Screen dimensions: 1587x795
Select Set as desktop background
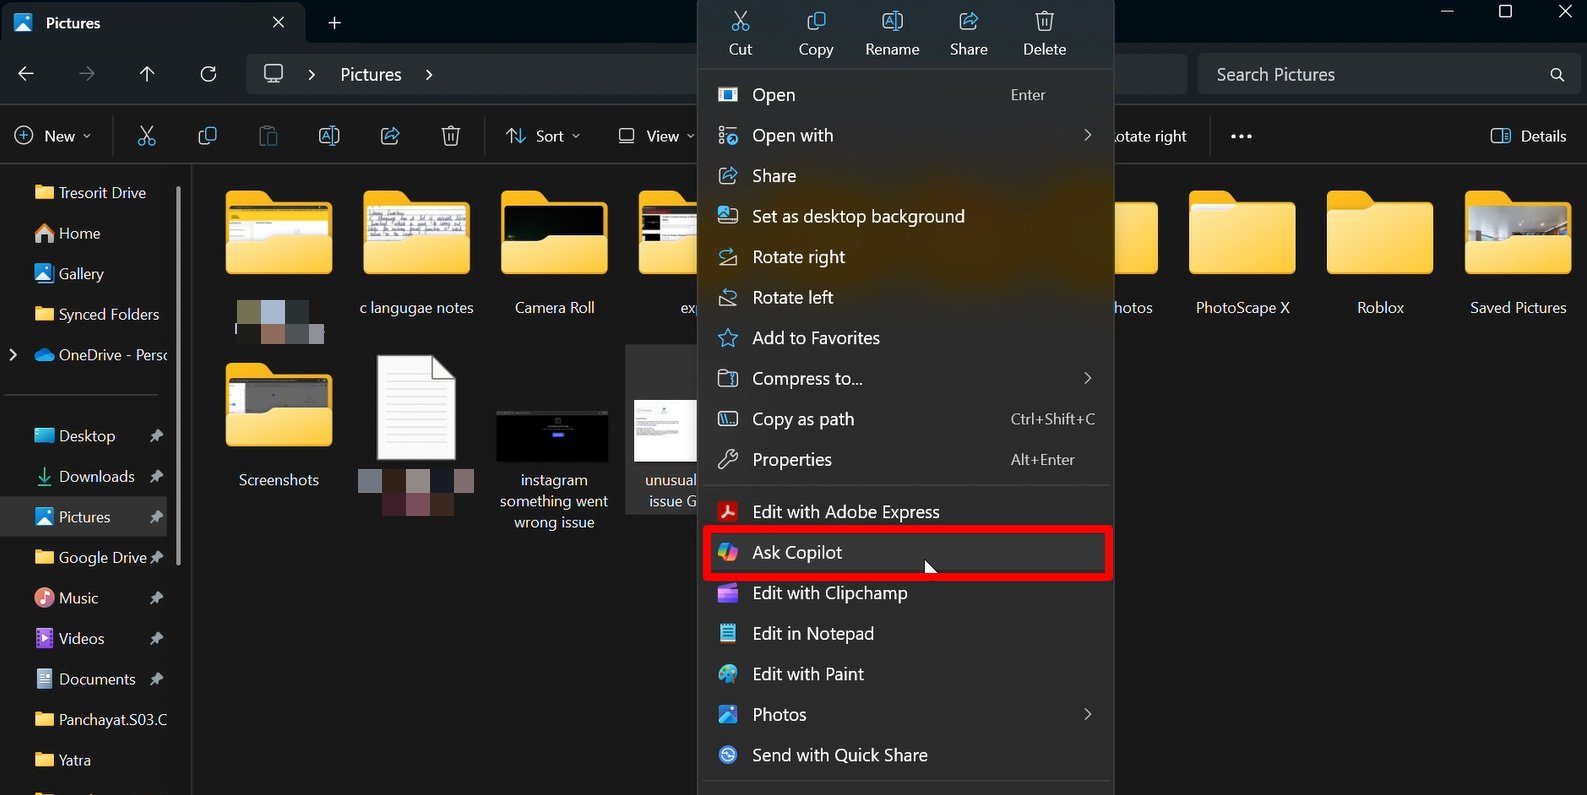907,216
